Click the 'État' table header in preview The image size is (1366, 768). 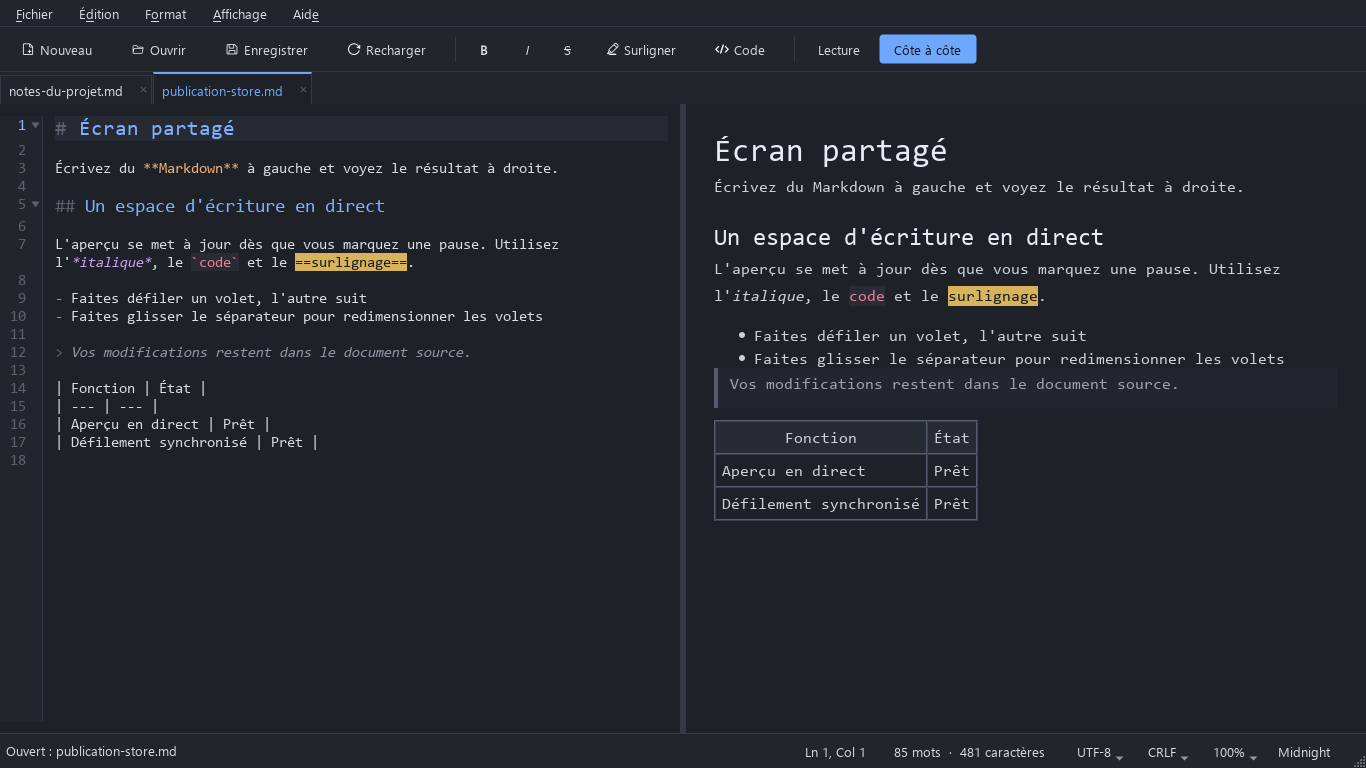pyautogui.click(x=952, y=438)
